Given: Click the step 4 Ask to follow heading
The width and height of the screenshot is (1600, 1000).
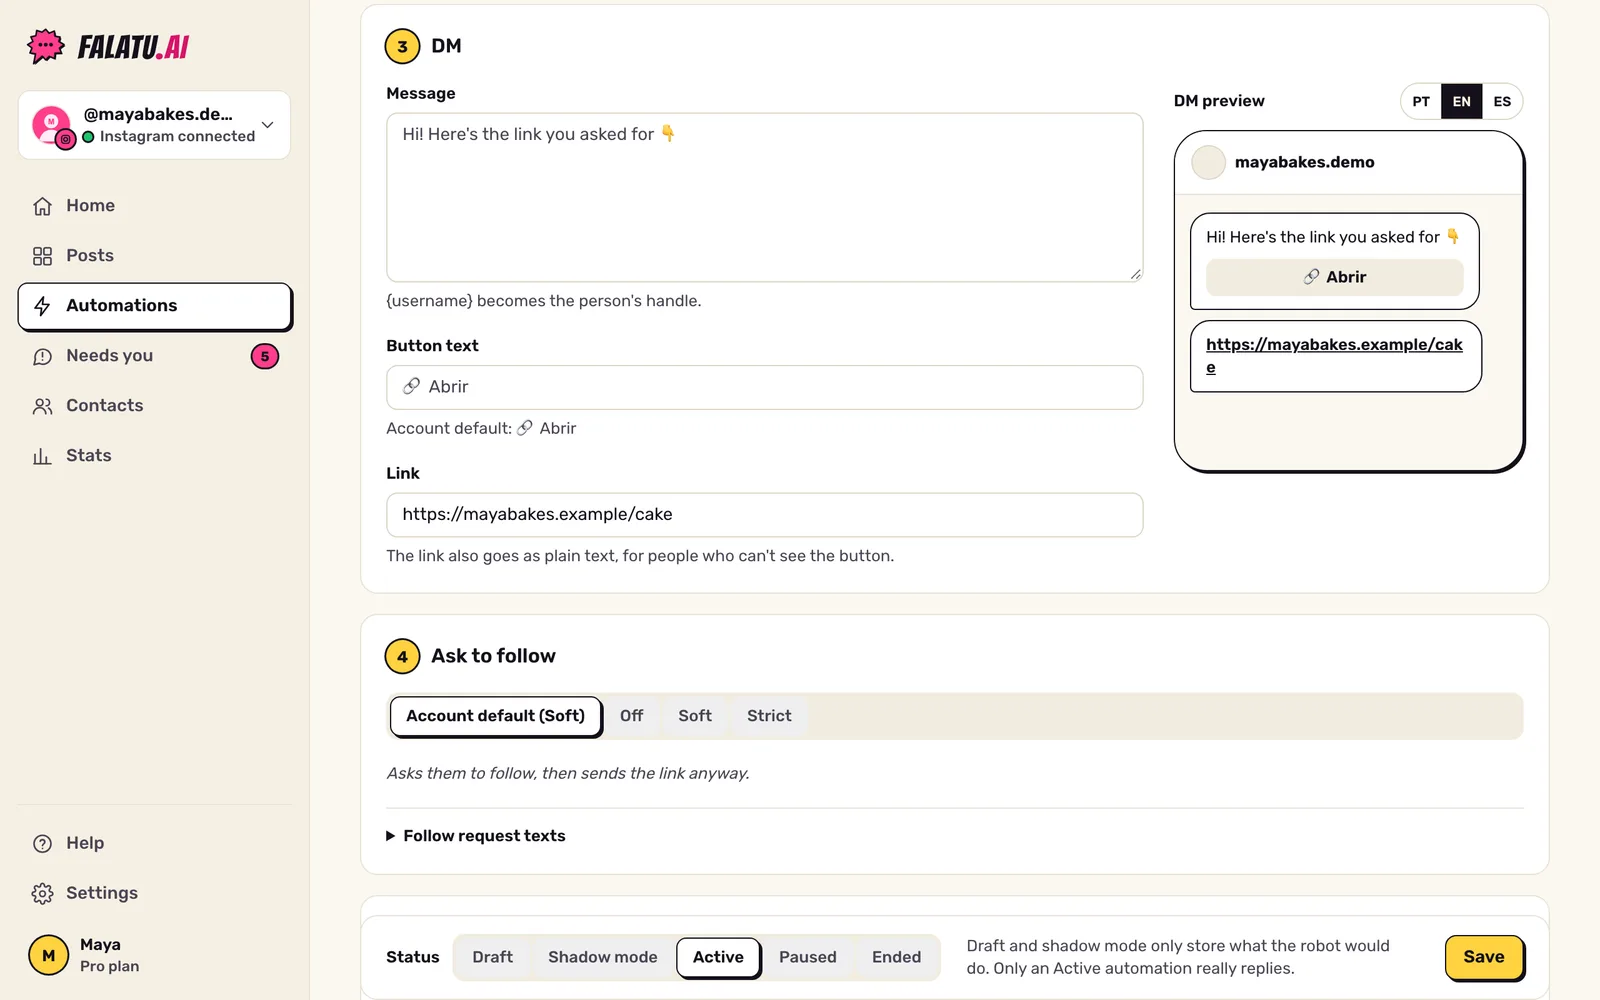Looking at the screenshot, I should pos(493,656).
